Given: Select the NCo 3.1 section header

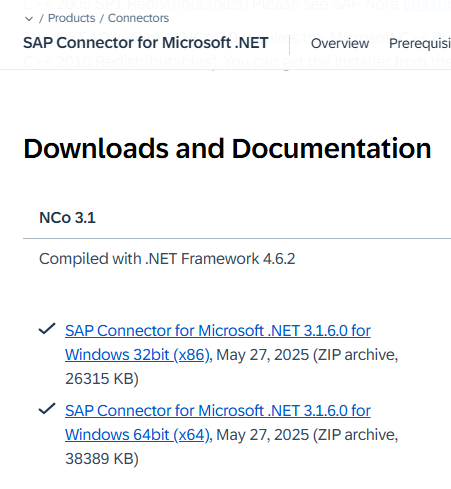Looking at the screenshot, I should click(x=67, y=218).
